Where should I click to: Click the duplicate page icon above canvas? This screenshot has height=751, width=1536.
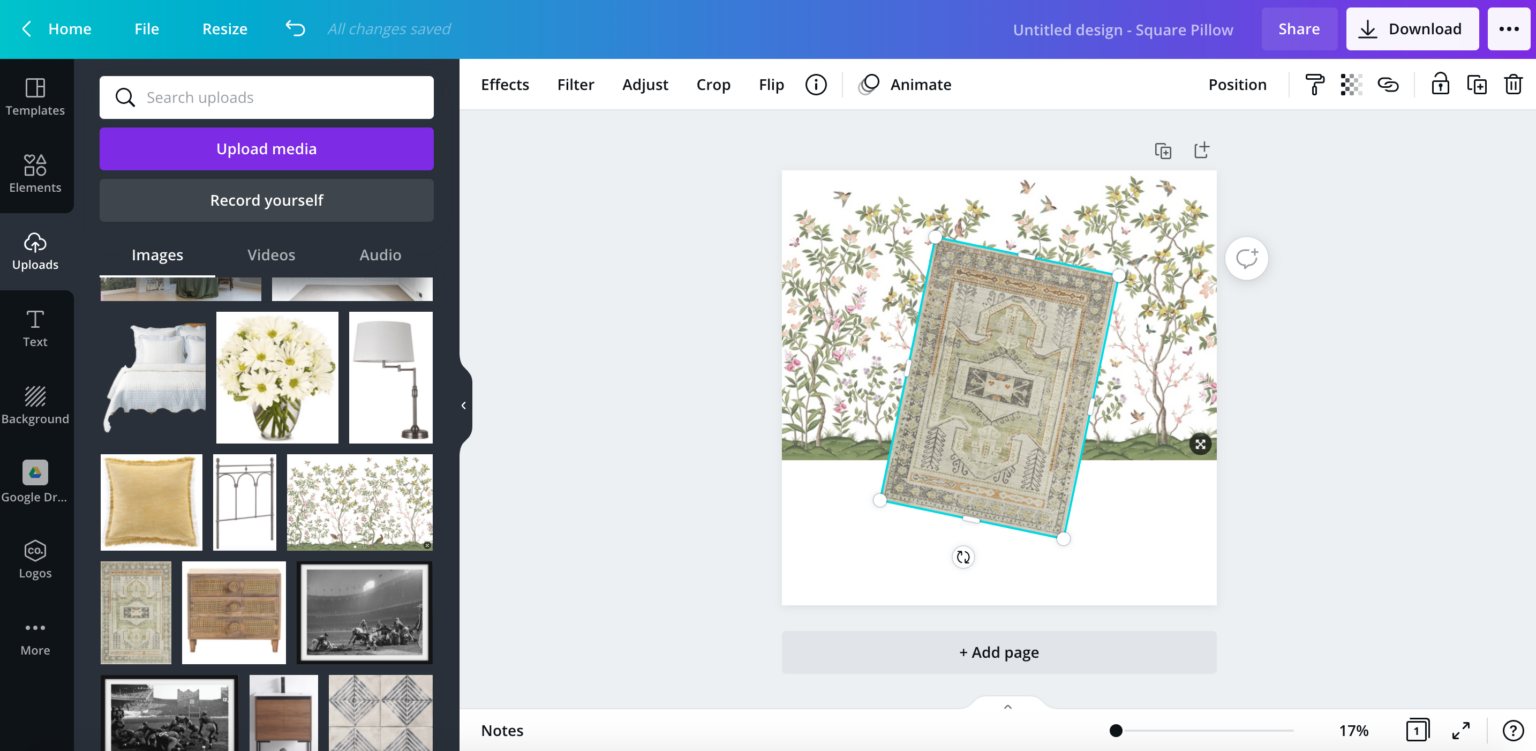pos(1163,151)
